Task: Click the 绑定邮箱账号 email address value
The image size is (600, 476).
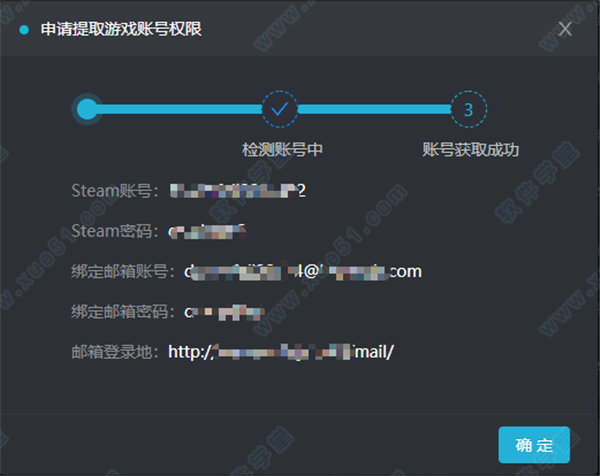Action: [303, 271]
